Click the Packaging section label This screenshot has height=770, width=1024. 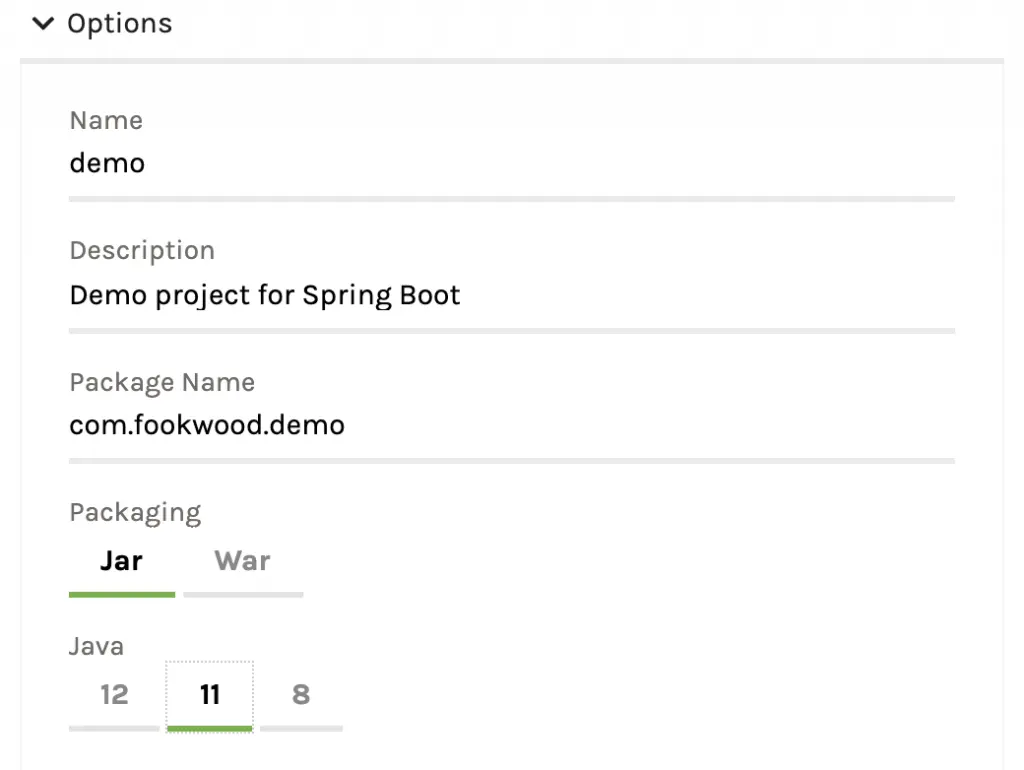tap(135, 513)
